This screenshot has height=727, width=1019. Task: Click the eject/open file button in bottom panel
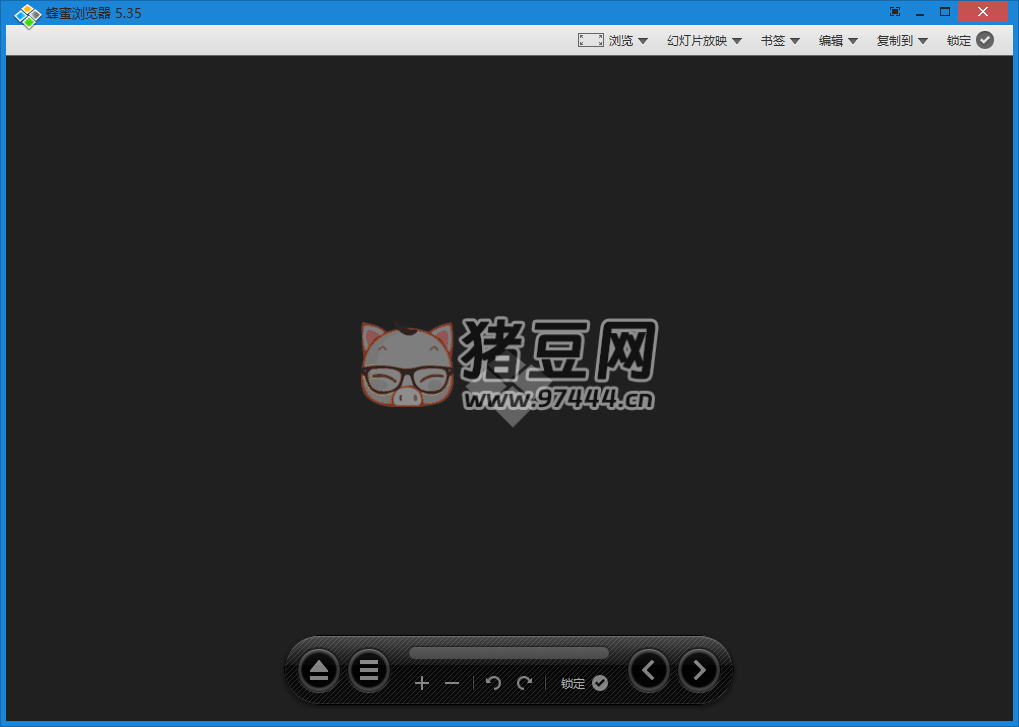click(x=319, y=670)
